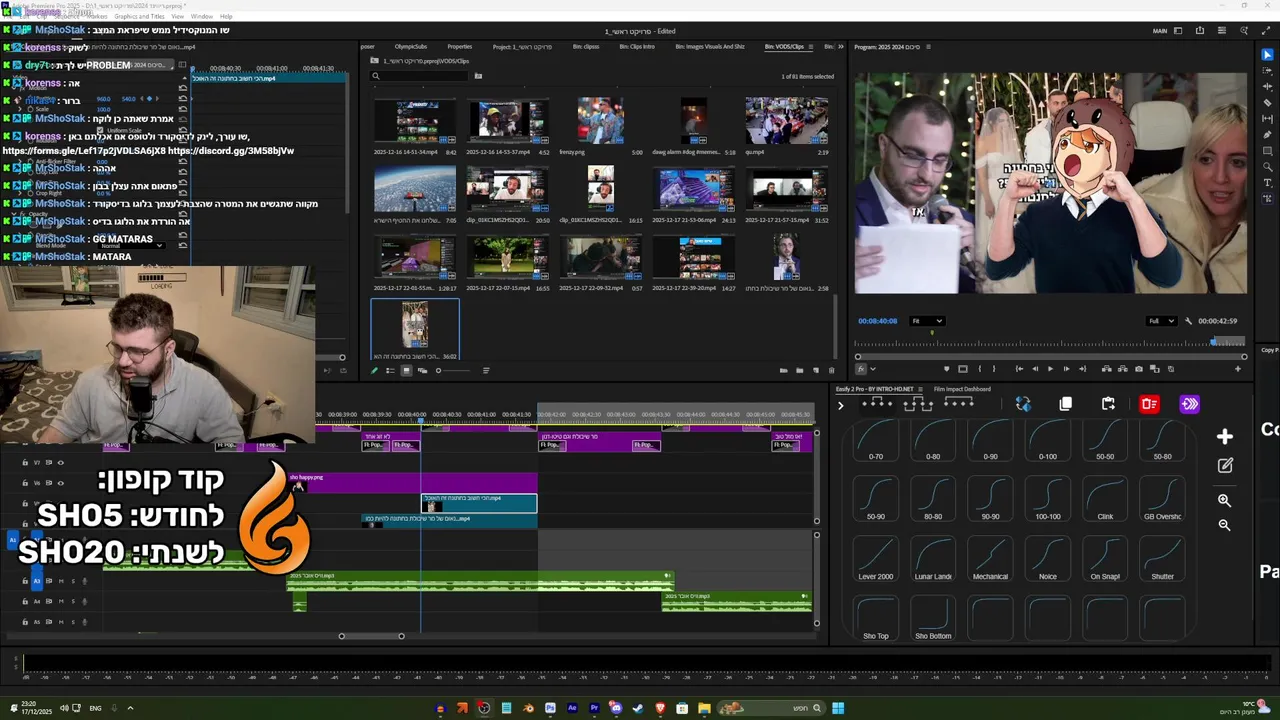This screenshot has height=720, width=1280.
Task: Play the sequence in the program monitor
Action: coord(1050,369)
